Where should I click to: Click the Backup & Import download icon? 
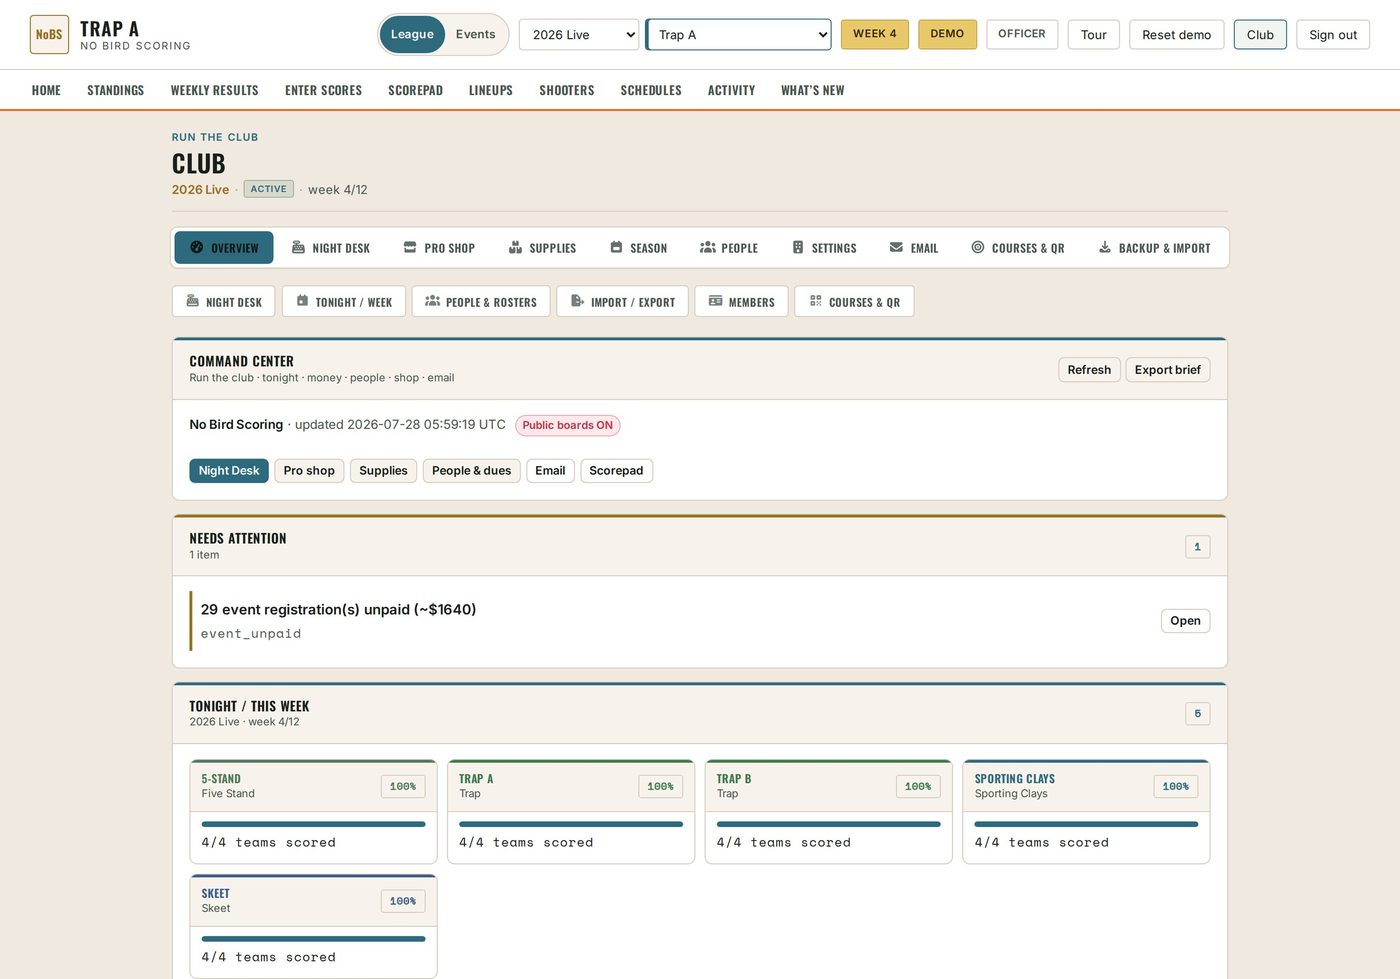[1105, 247]
